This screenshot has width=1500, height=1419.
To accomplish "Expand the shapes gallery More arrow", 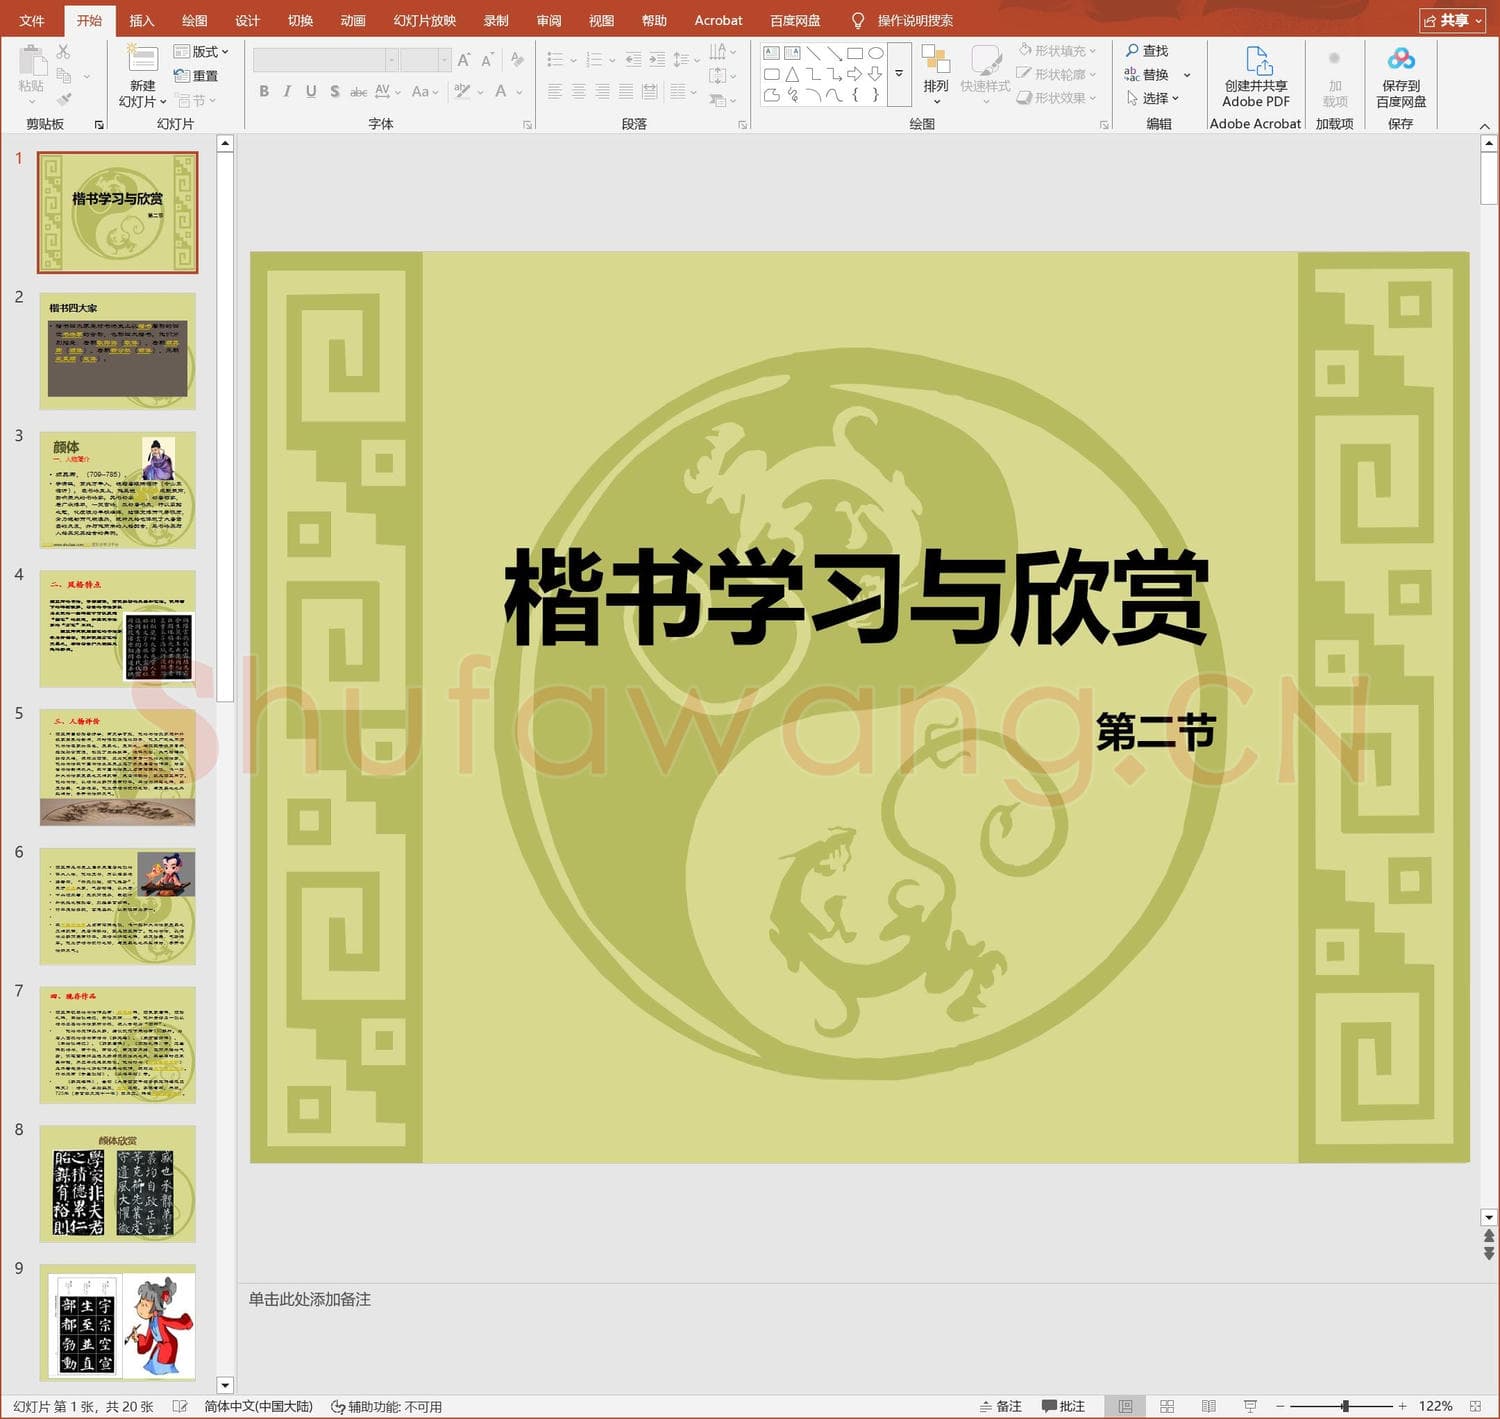I will [899, 74].
